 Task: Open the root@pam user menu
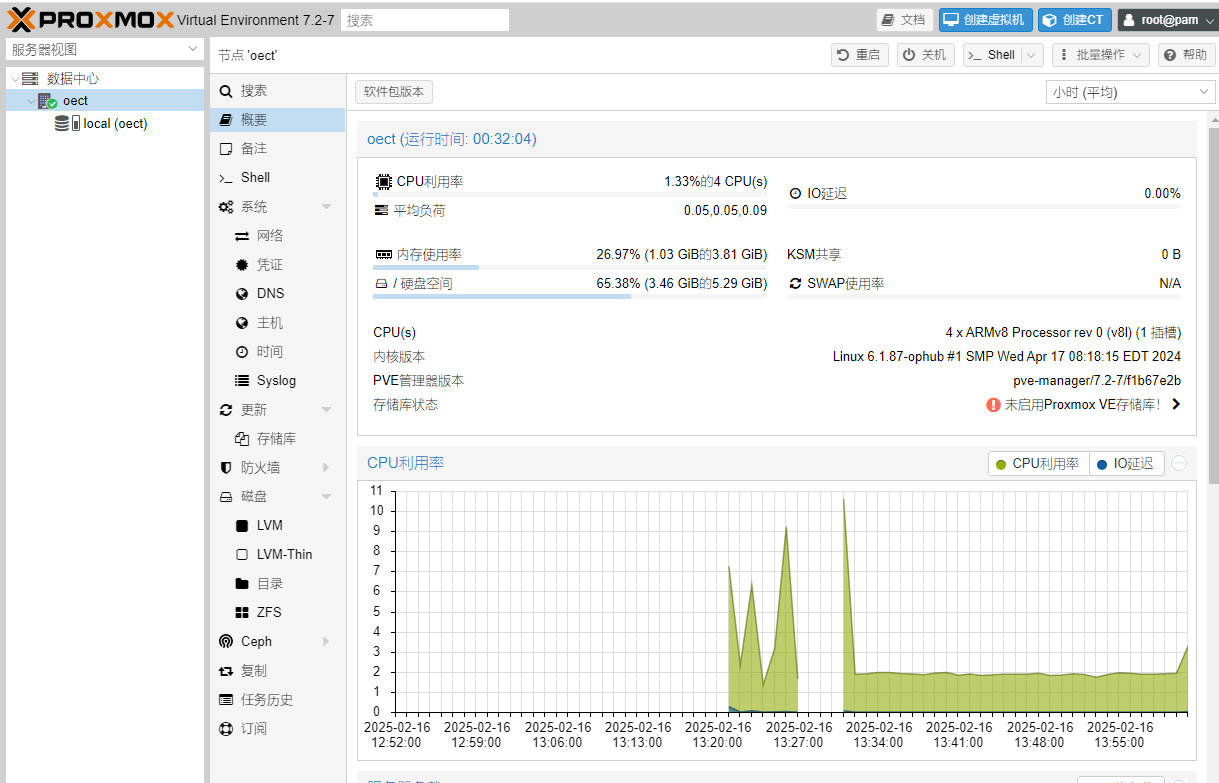click(x=1168, y=20)
